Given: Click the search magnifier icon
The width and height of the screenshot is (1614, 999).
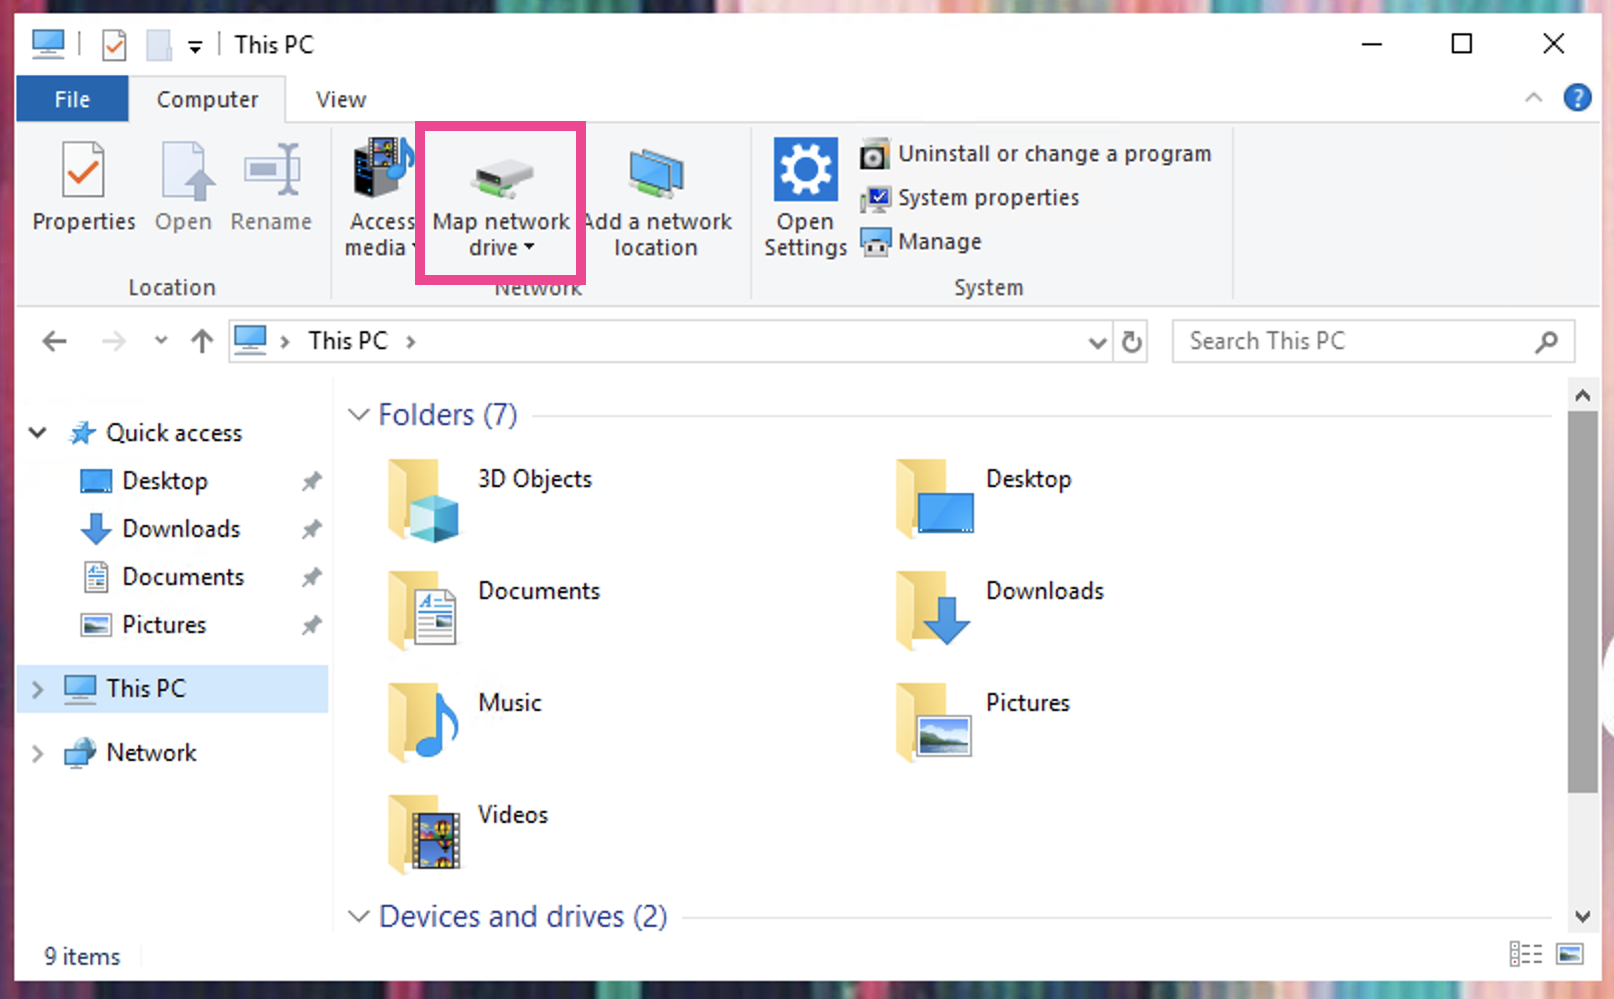Looking at the screenshot, I should coord(1546,342).
